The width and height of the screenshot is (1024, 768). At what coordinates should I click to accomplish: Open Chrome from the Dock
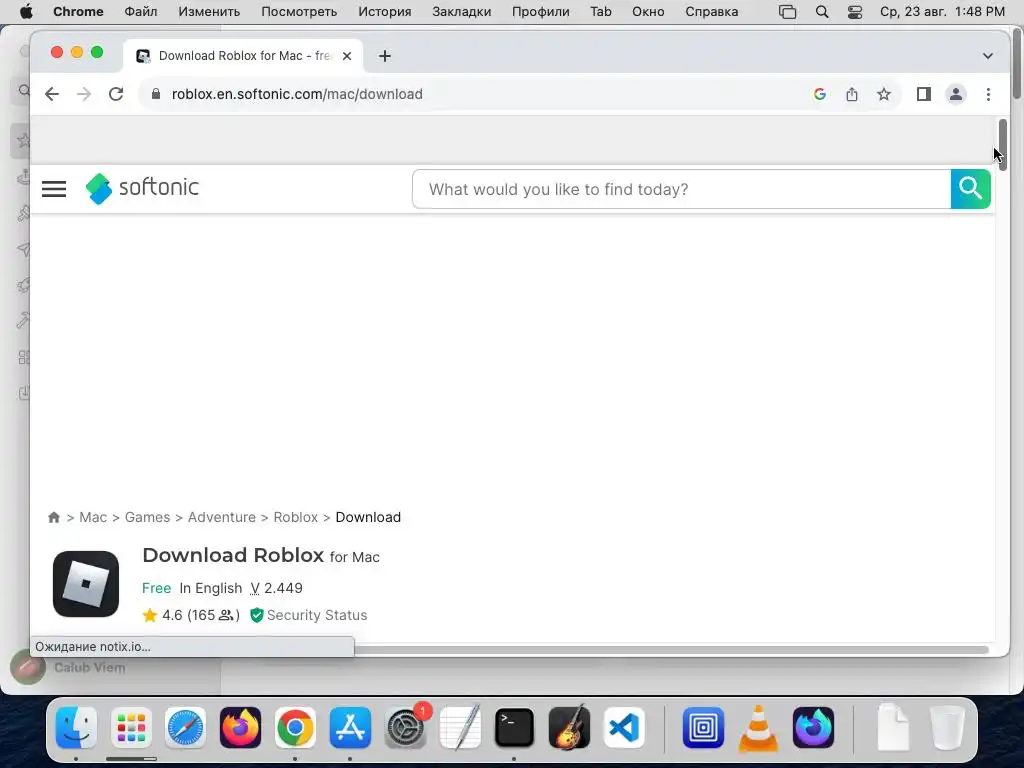point(295,728)
